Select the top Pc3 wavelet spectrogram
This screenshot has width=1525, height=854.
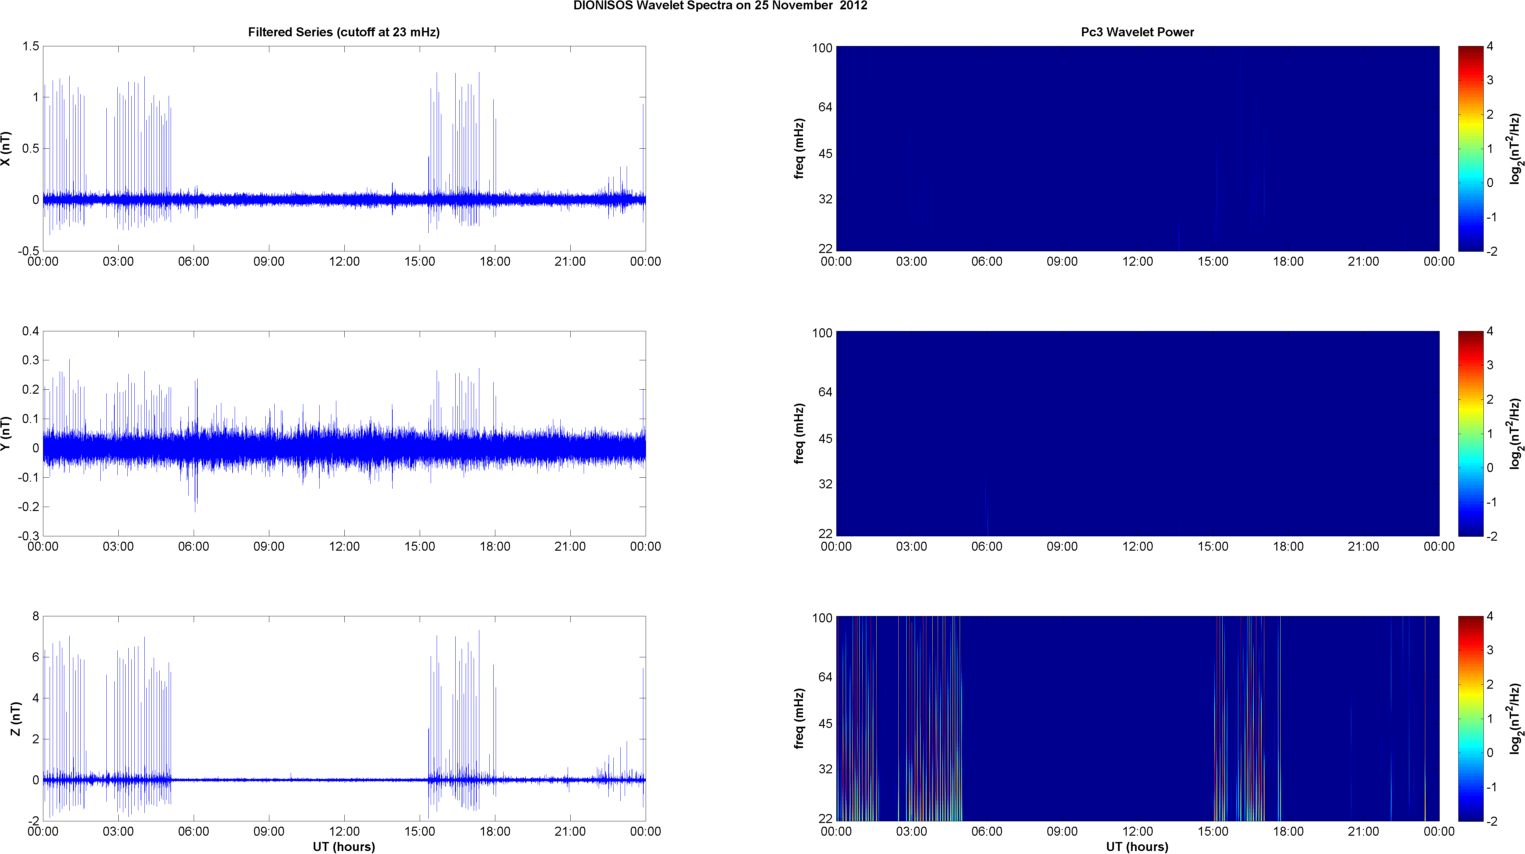1137,149
